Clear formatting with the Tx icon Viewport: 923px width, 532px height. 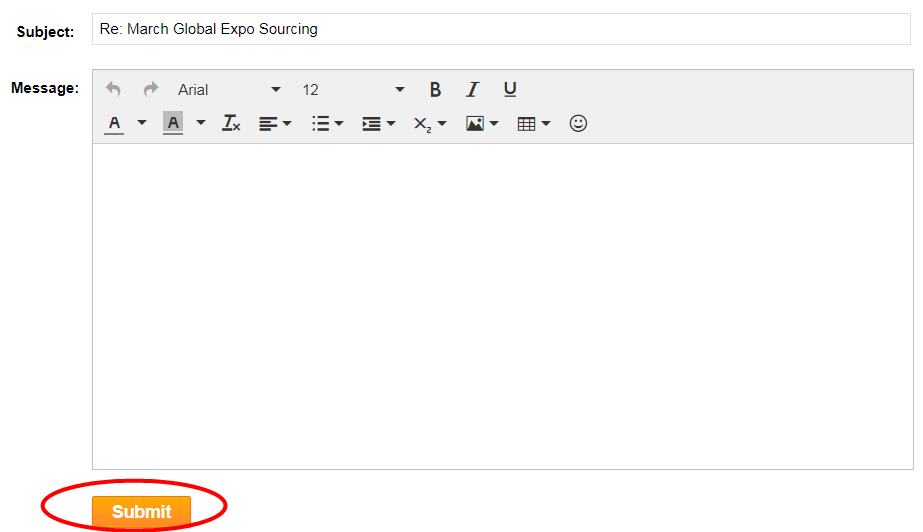(x=231, y=124)
